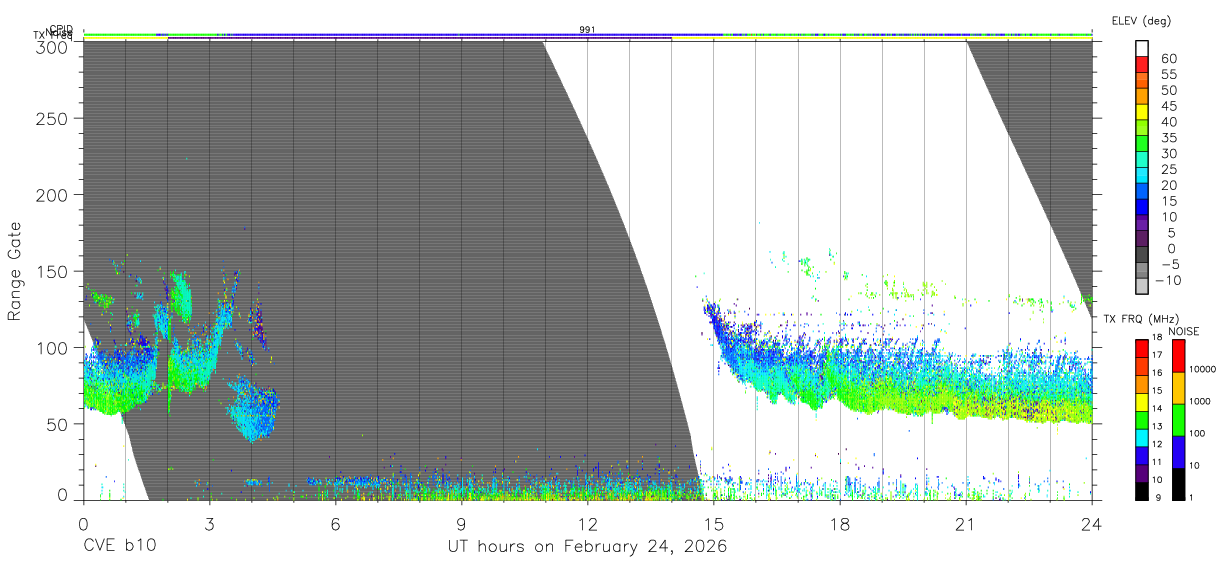Select the '45' label on ELEV colorbar
This screenshot has width=1228, height=567.
(x=1168, y=106)
